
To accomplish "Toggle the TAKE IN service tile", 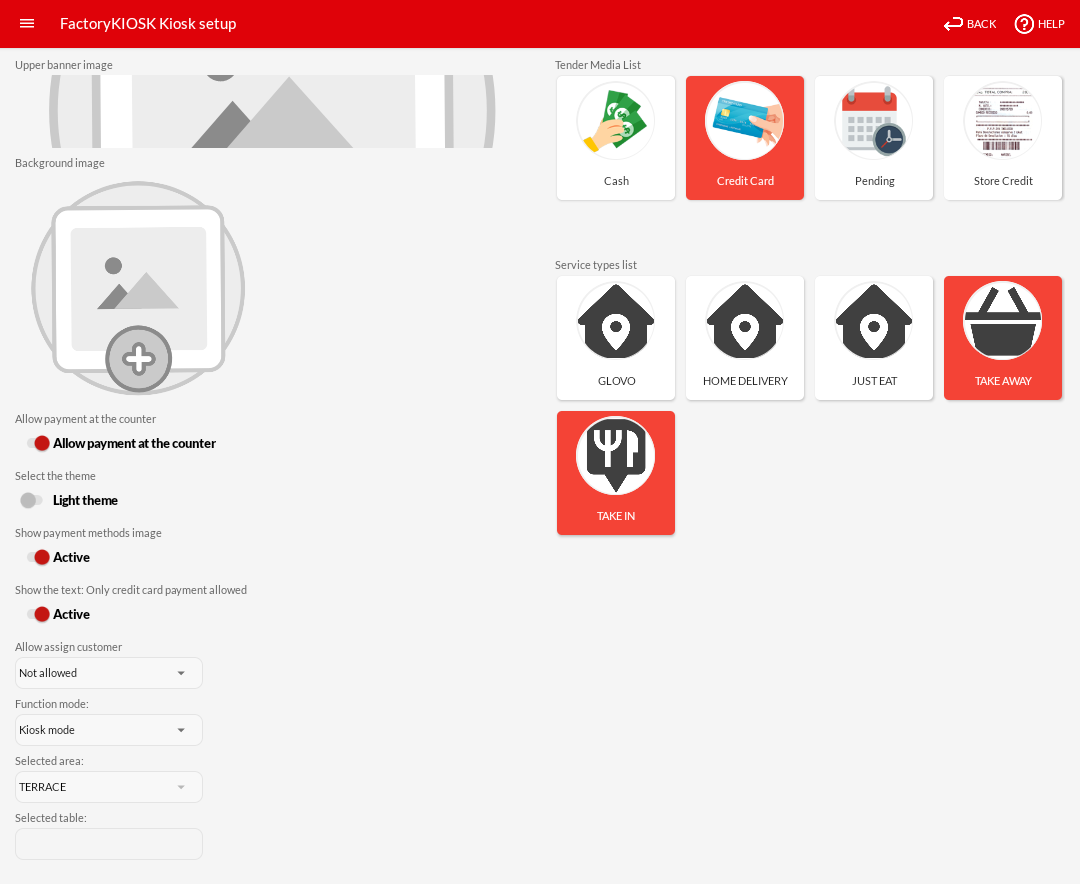I will tap(616, 472).
